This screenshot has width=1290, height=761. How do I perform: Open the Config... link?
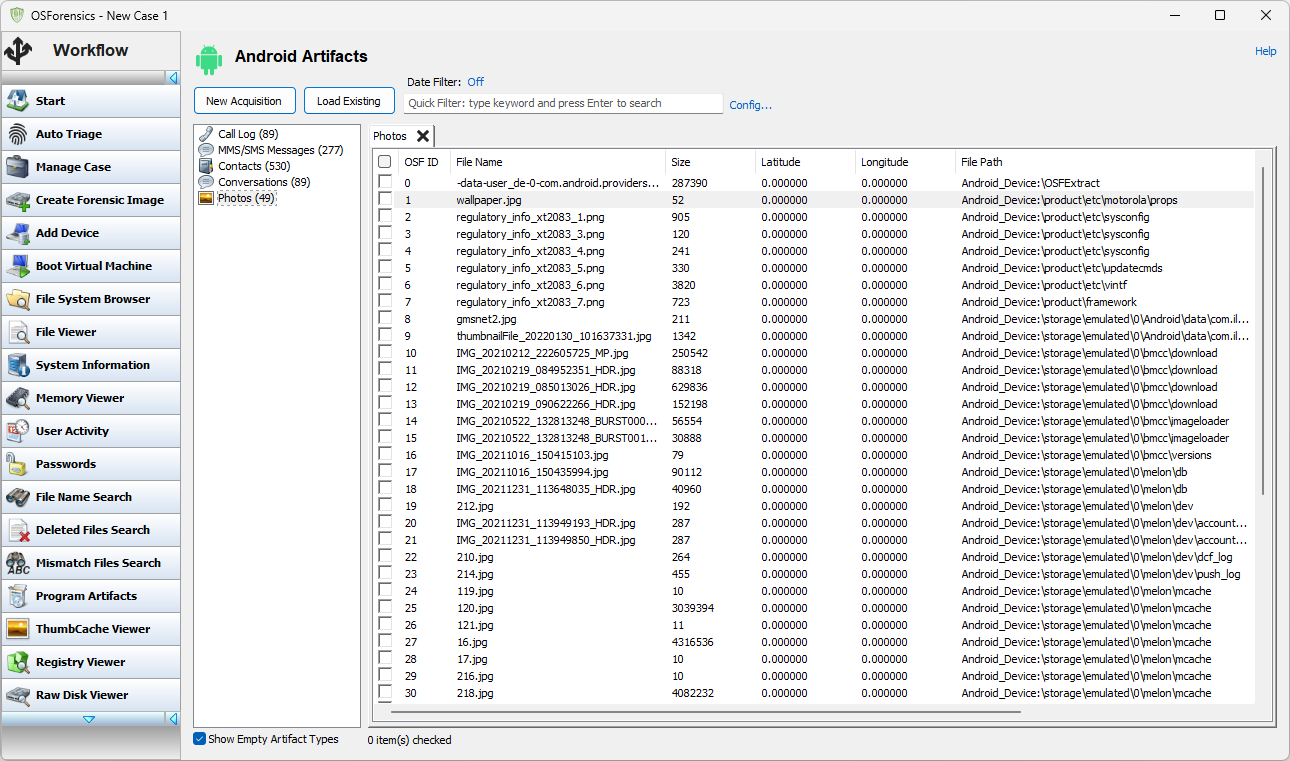[x=750, y=105]
